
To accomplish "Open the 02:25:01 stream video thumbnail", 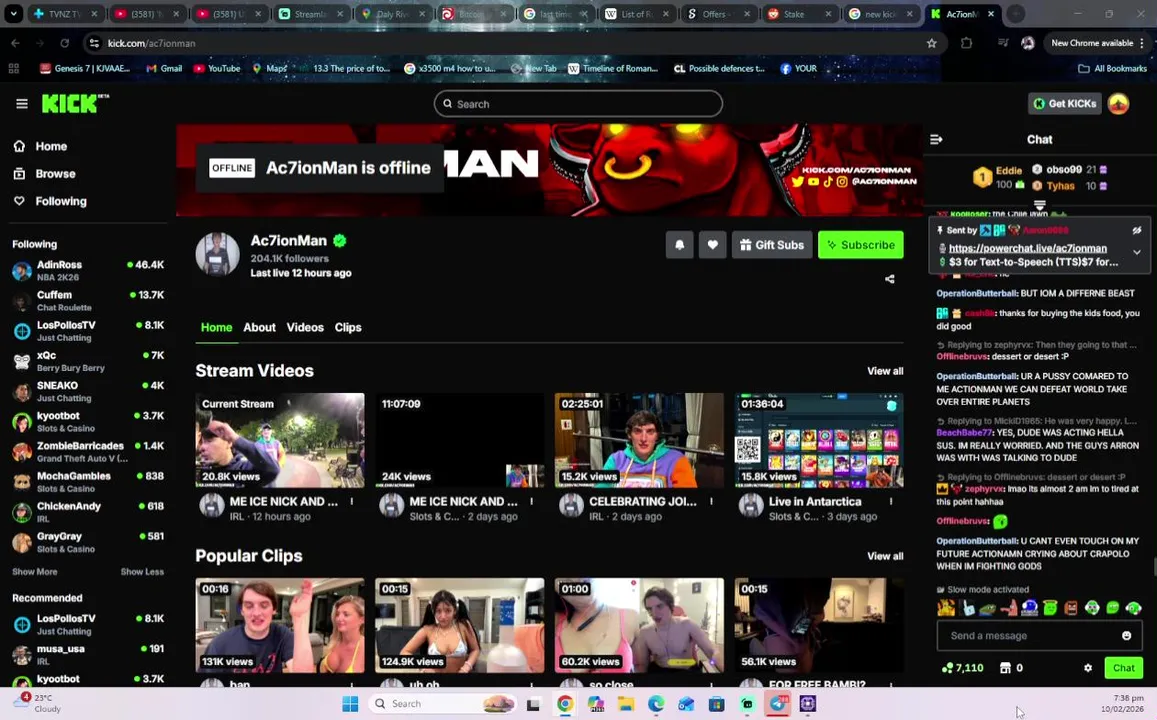I will (x=639, y=440).
